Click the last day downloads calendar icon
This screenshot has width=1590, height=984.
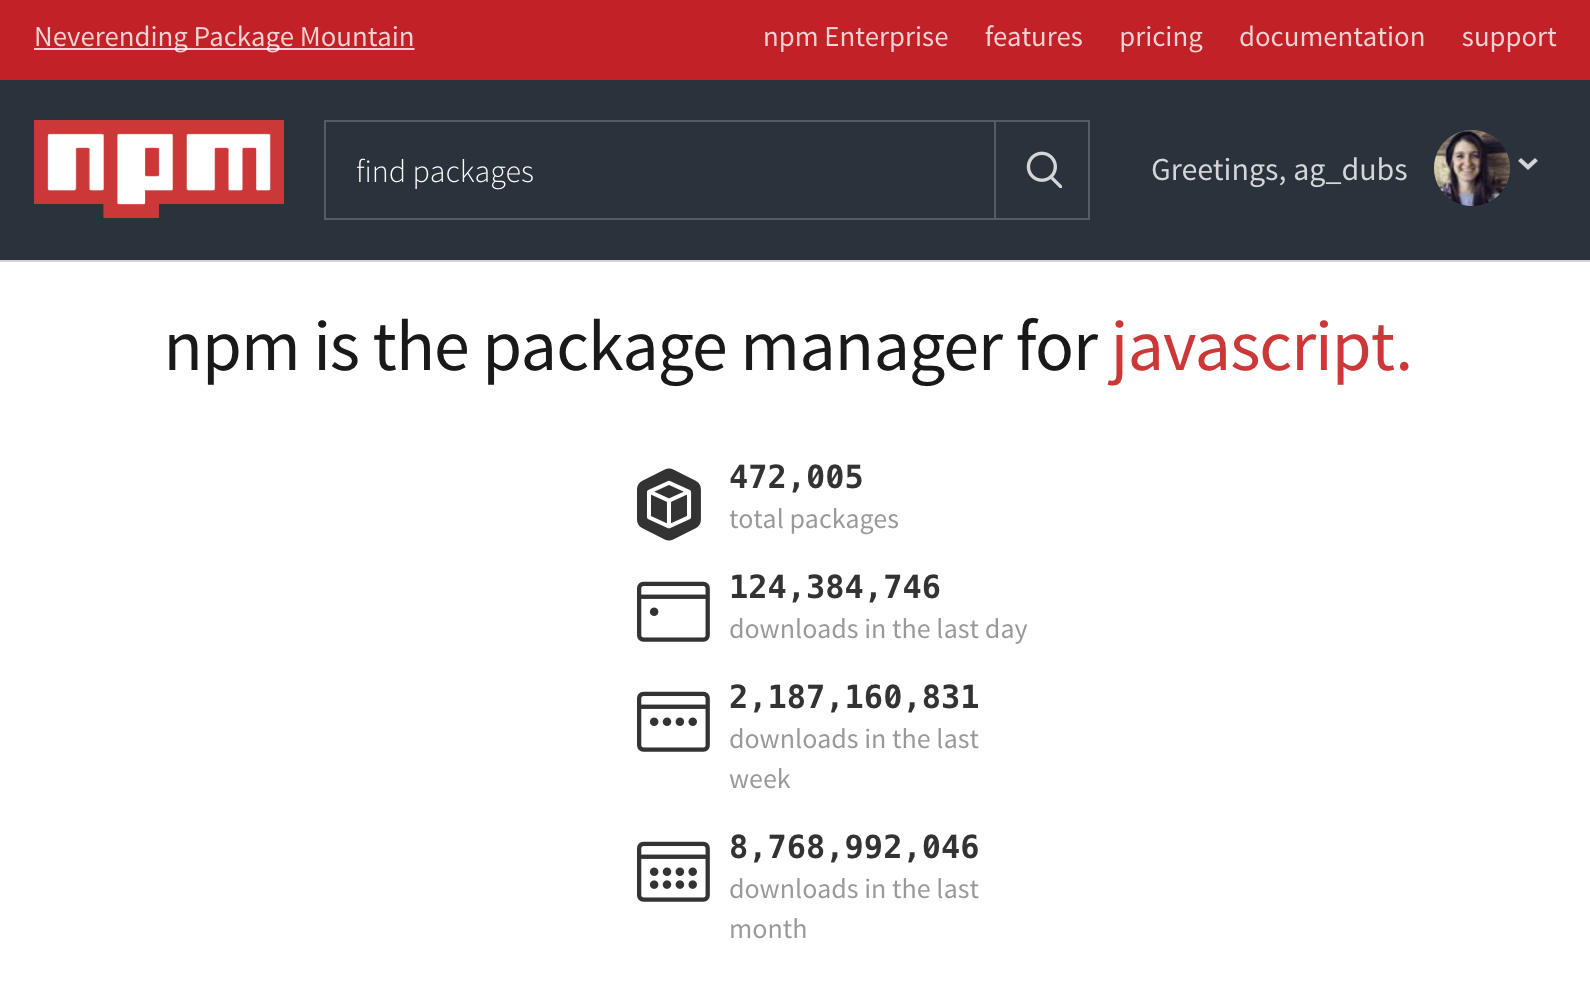click(x=673, y=611)
